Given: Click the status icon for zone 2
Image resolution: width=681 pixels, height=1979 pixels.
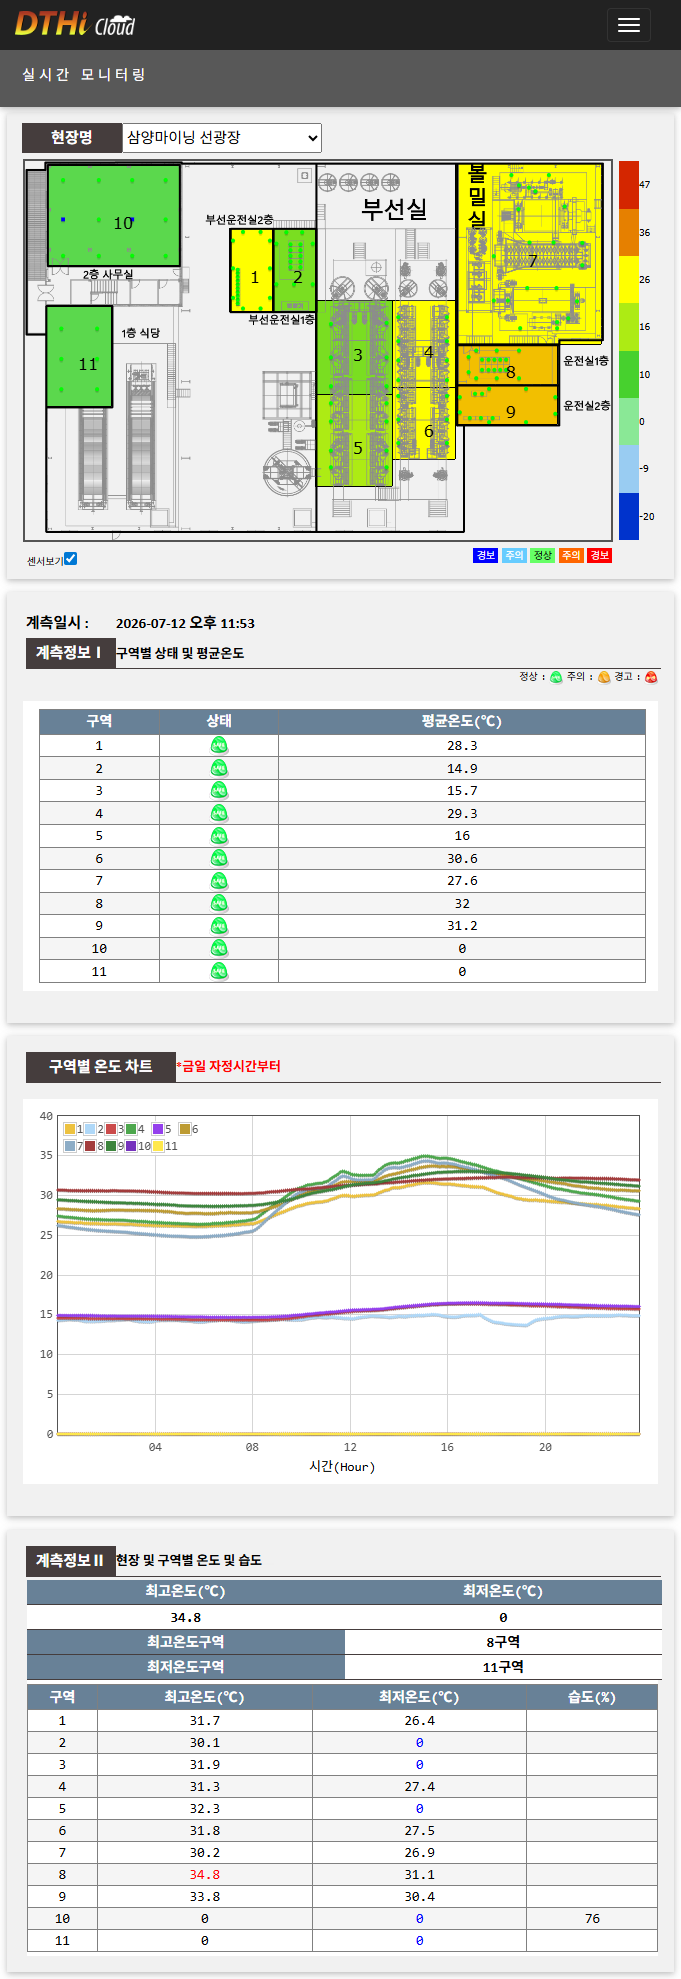Looking at the screenshot, I should [219, 768].
